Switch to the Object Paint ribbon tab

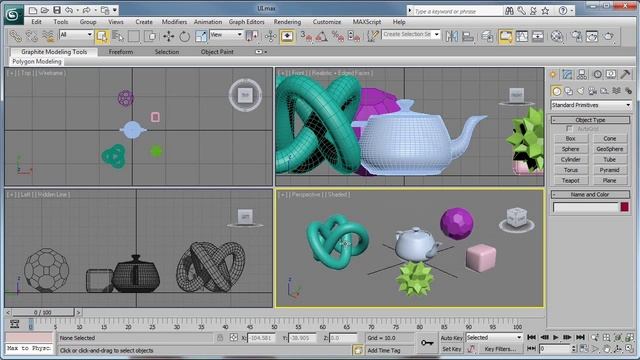[x=217, y=52]
